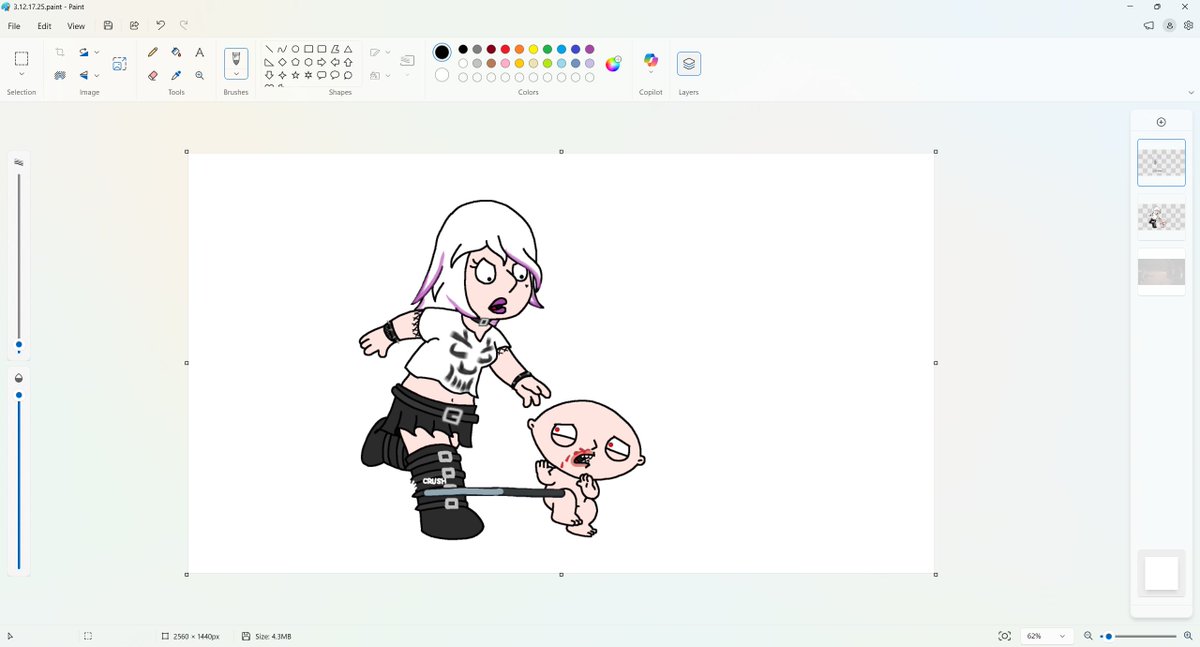Click the Redo arrow

[184, 26]
